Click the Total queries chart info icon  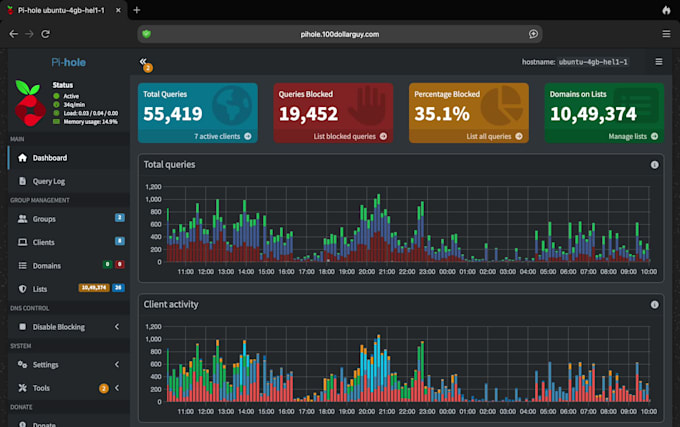point(654,165)
